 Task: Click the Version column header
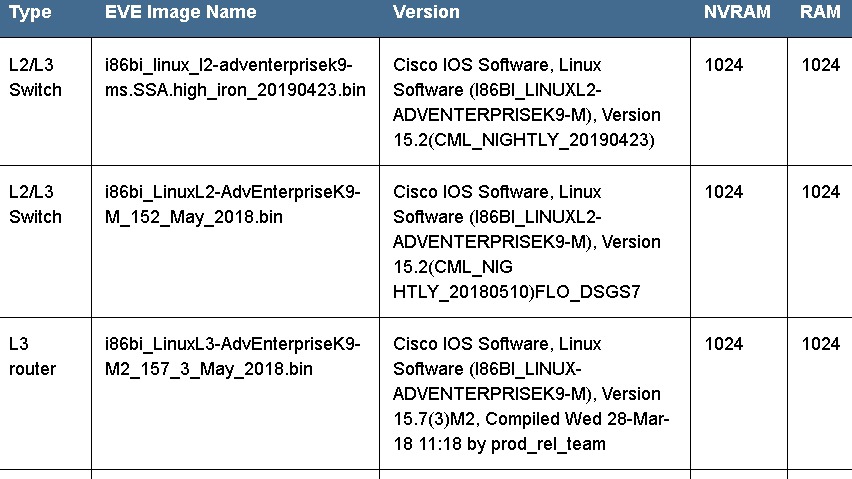point(426,13)
